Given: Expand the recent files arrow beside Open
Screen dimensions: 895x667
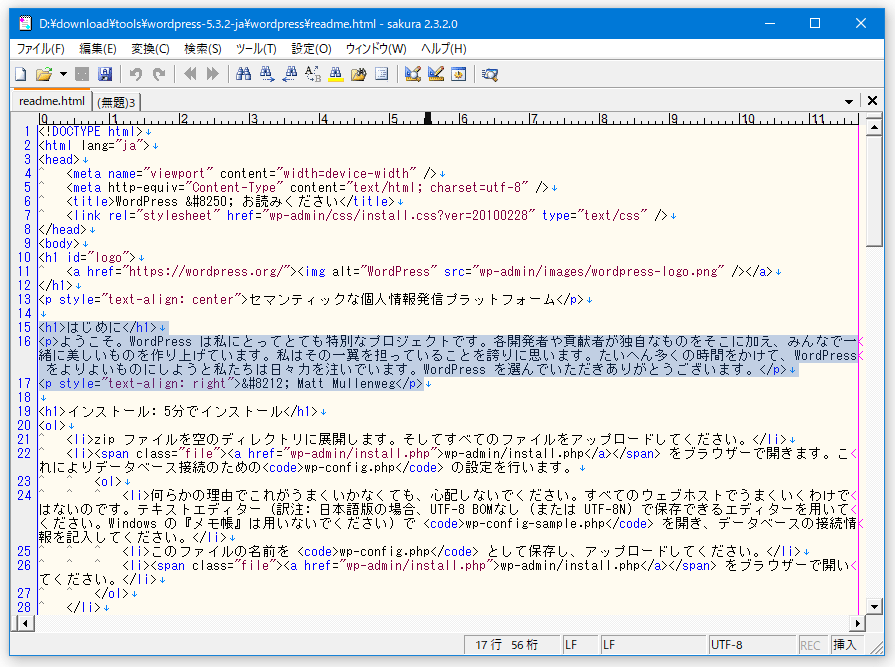Looking at the screenshot, I should pyautogui.click(x=63, y=74).
